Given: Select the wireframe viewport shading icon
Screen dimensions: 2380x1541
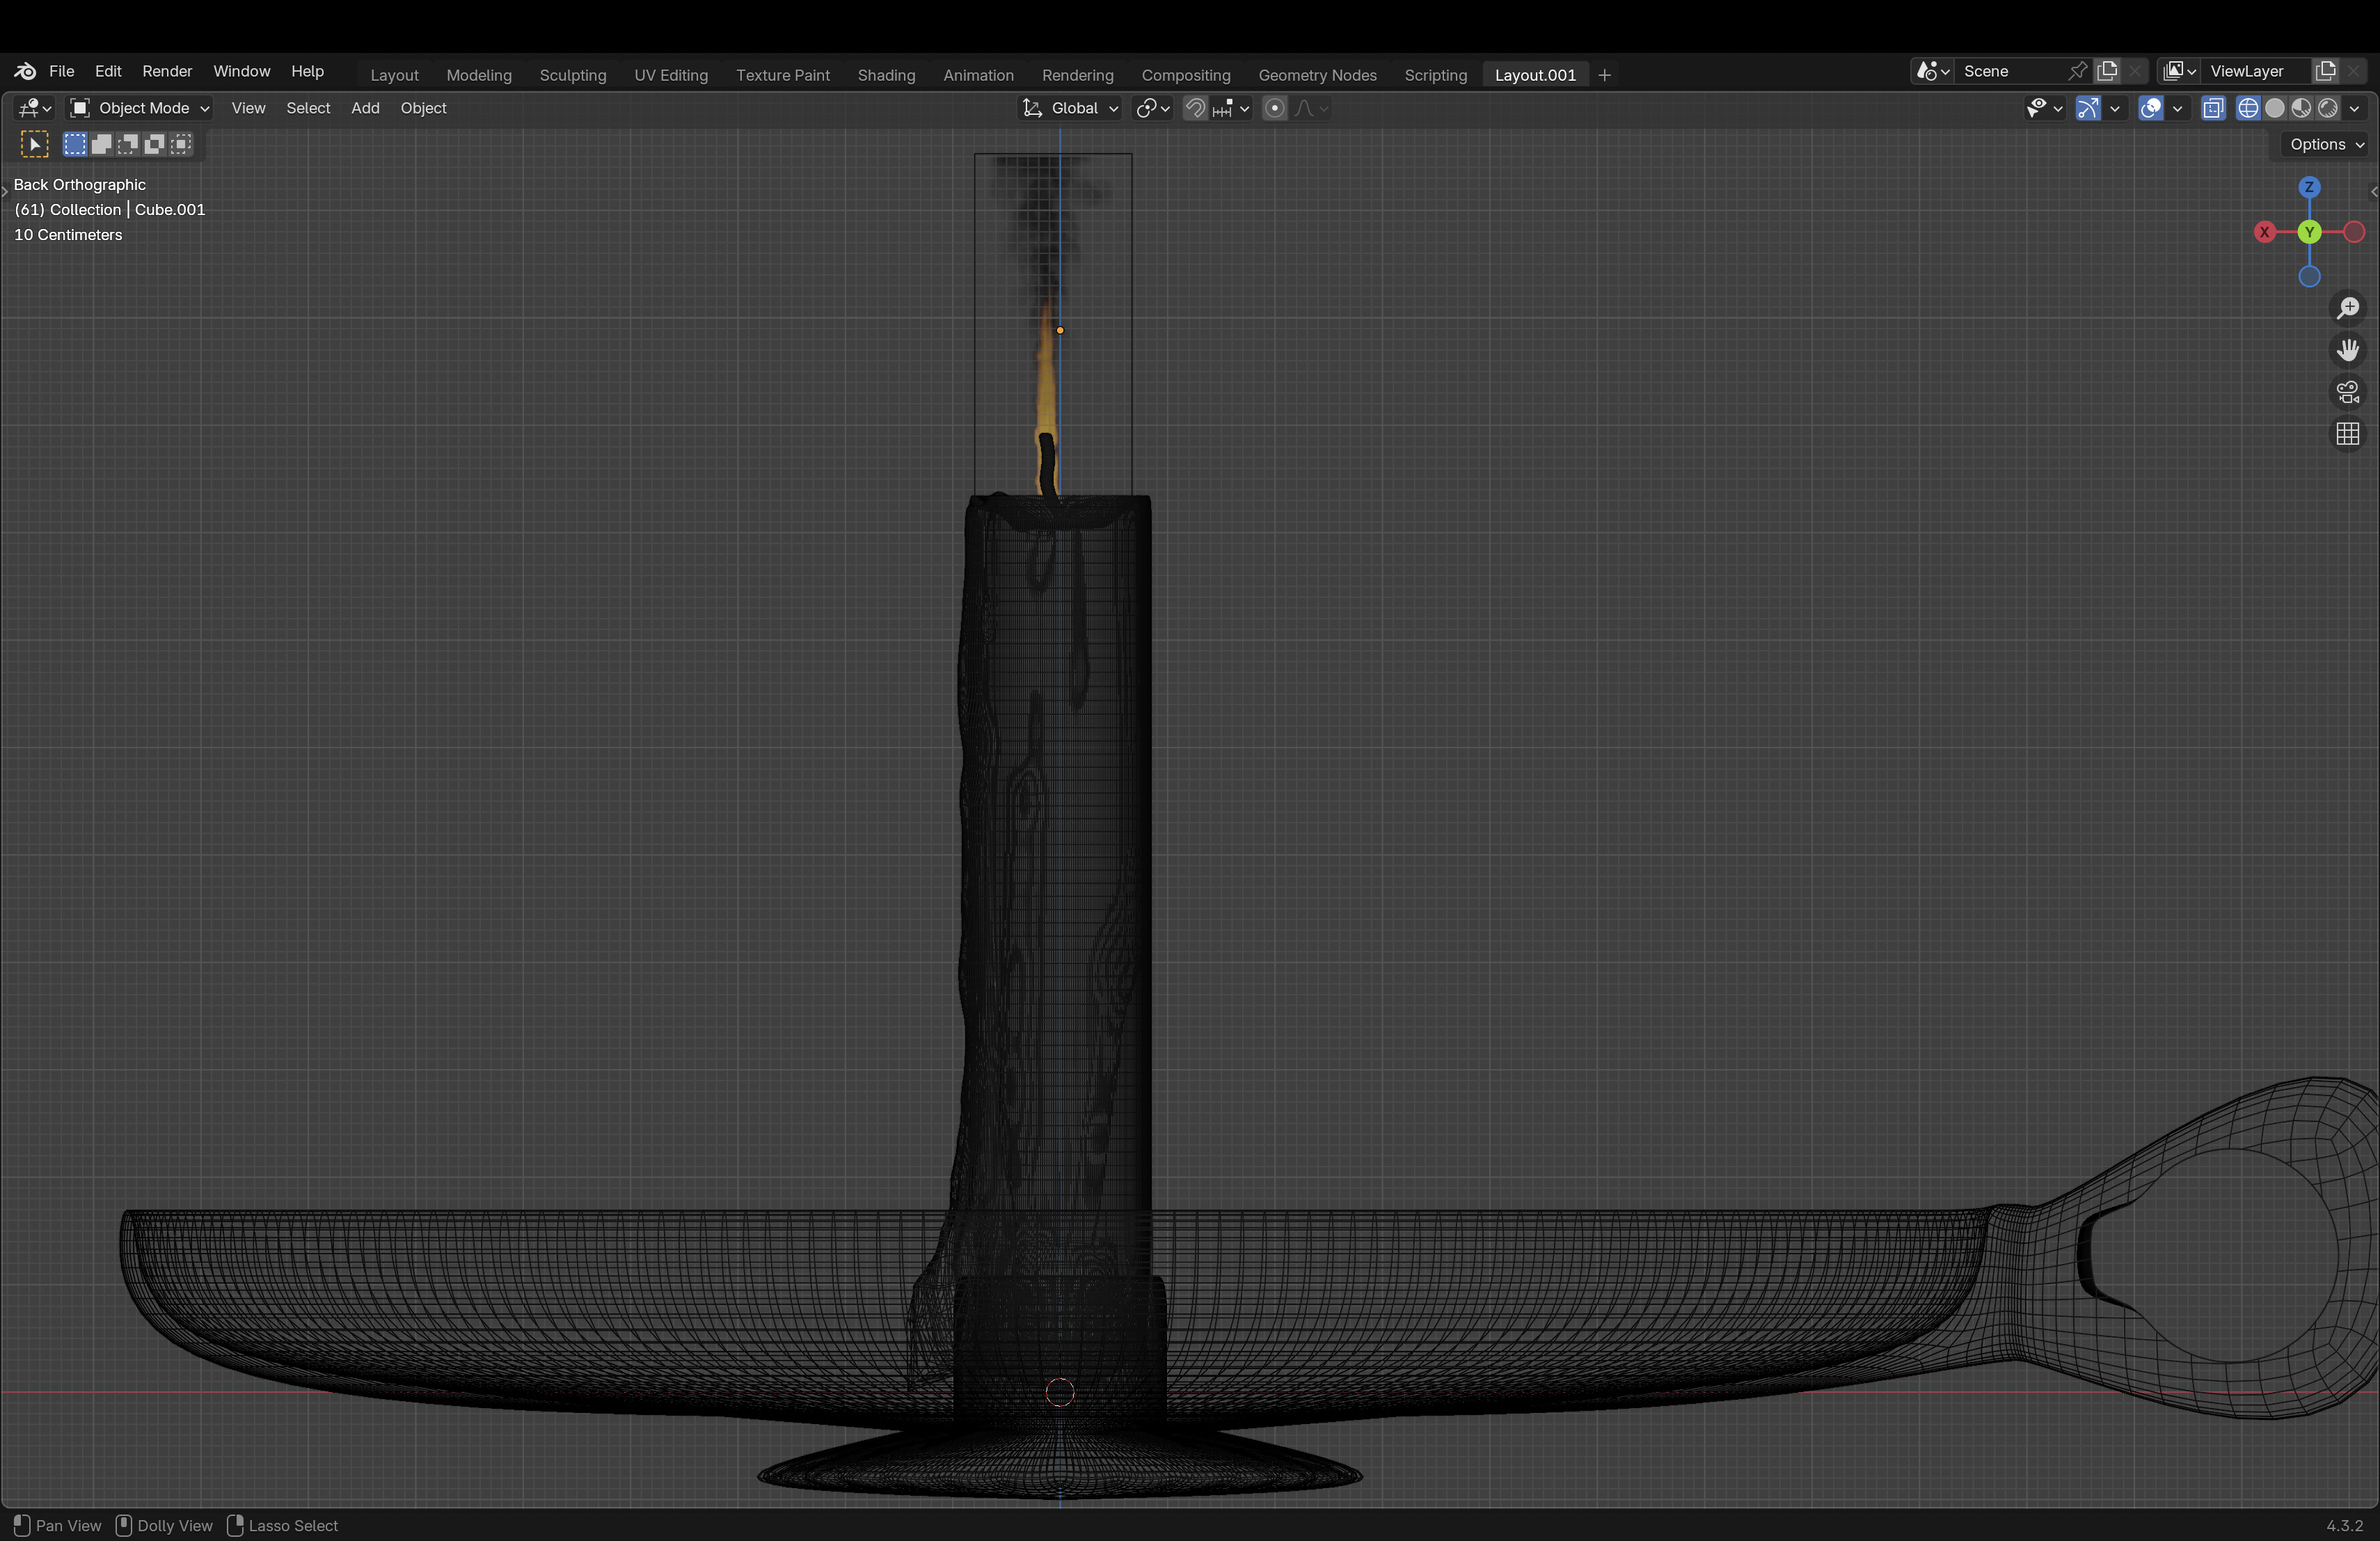Looking at the screenshot, I should pos(2248,108).
